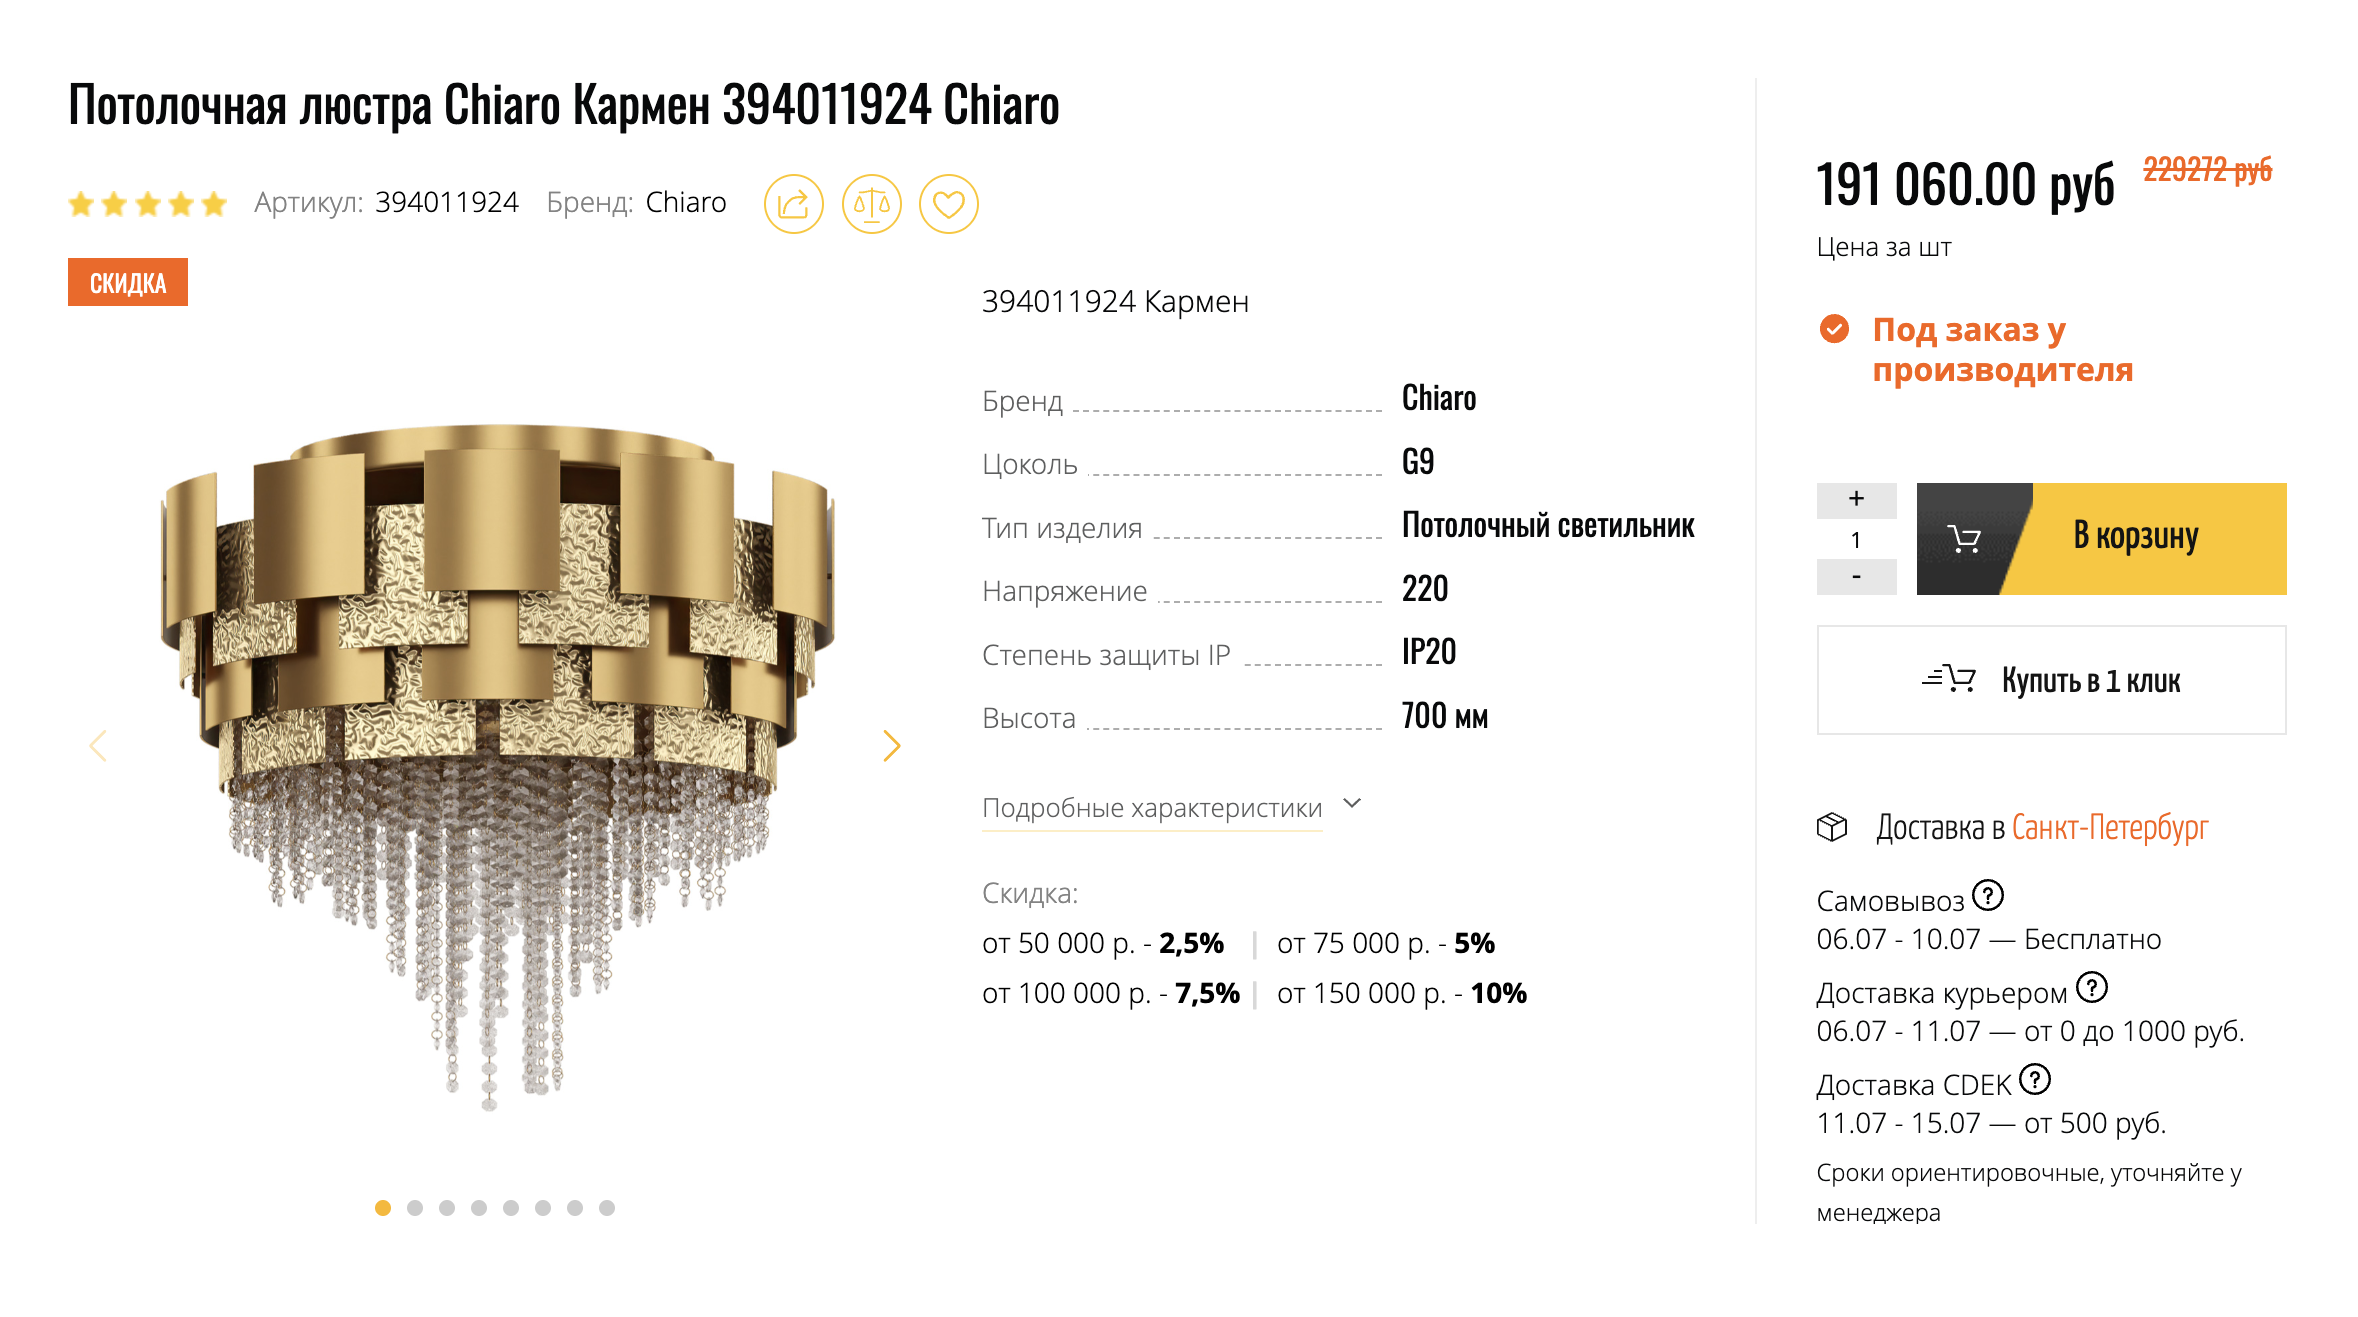Add to favorites with heart icon

(x=948, y=204)
